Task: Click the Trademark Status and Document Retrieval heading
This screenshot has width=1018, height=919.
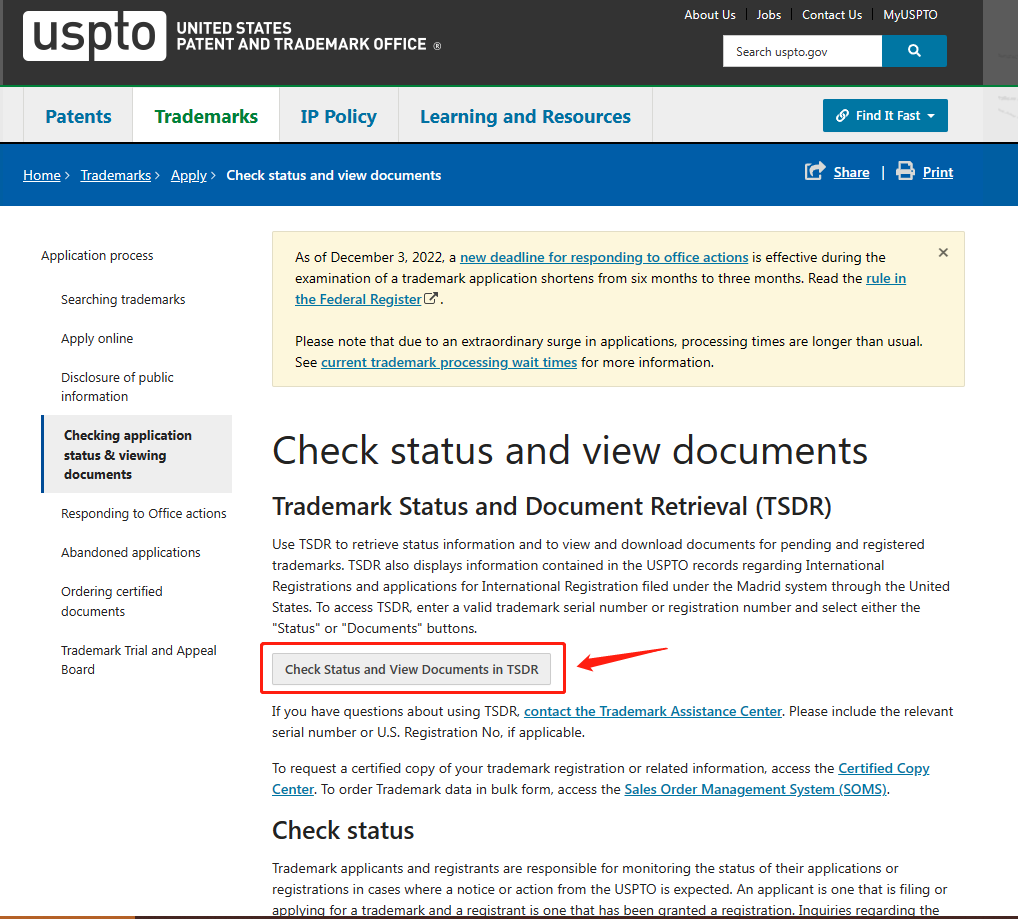Action: point(552,507)
